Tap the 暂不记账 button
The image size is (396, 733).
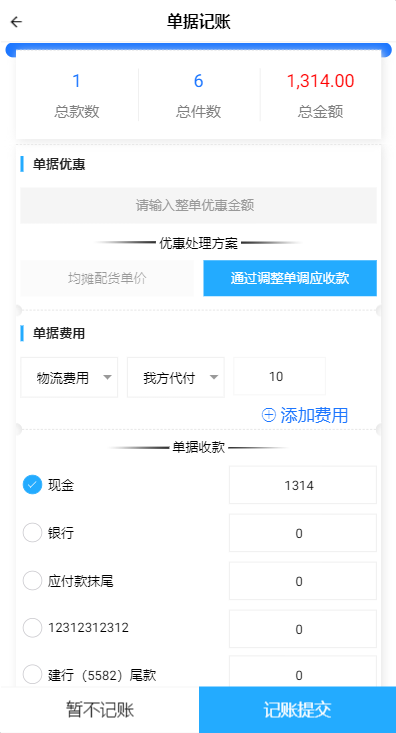[x=100, y=710]
